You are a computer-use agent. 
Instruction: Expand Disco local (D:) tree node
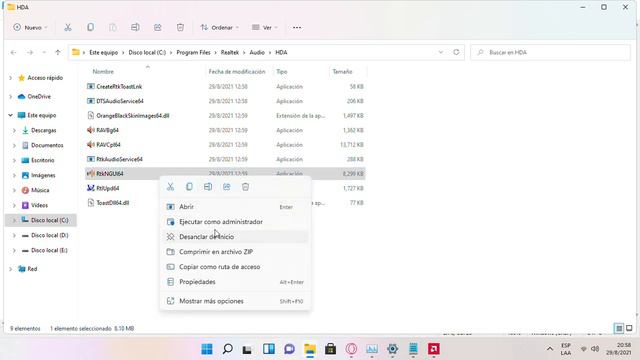tap(14, 236)
